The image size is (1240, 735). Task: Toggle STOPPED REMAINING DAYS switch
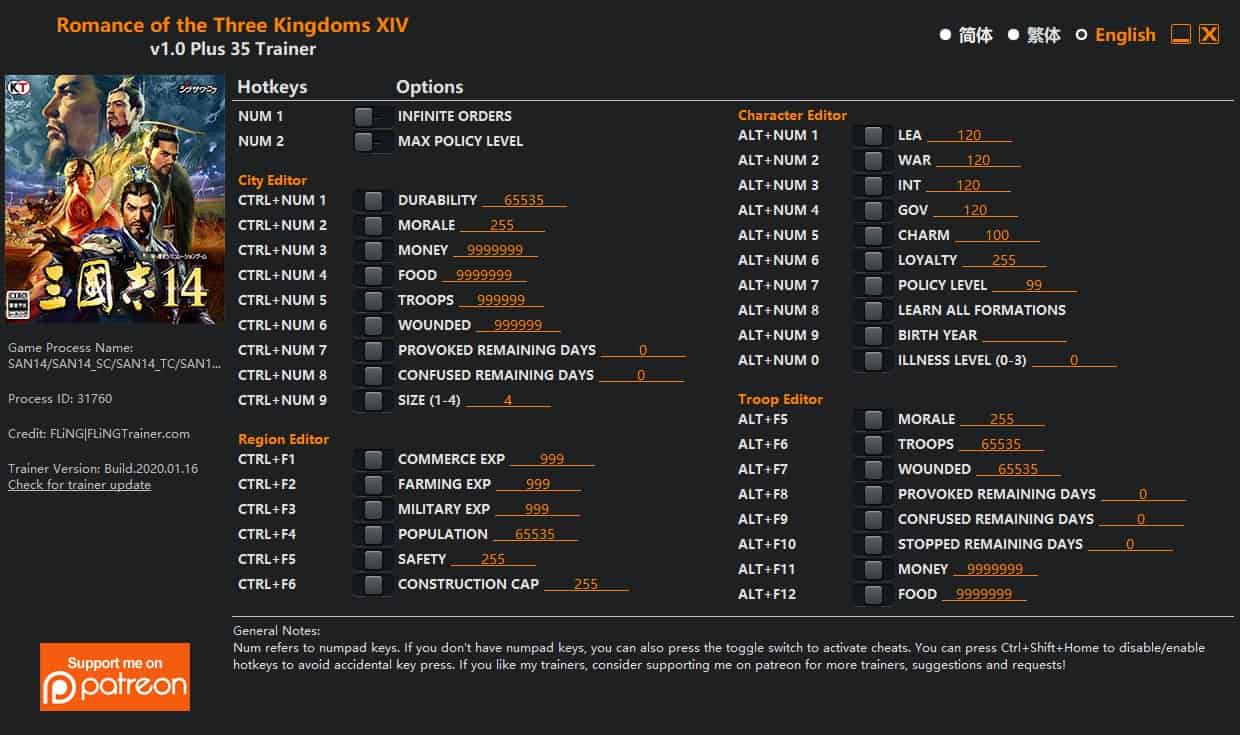[873, 544]
